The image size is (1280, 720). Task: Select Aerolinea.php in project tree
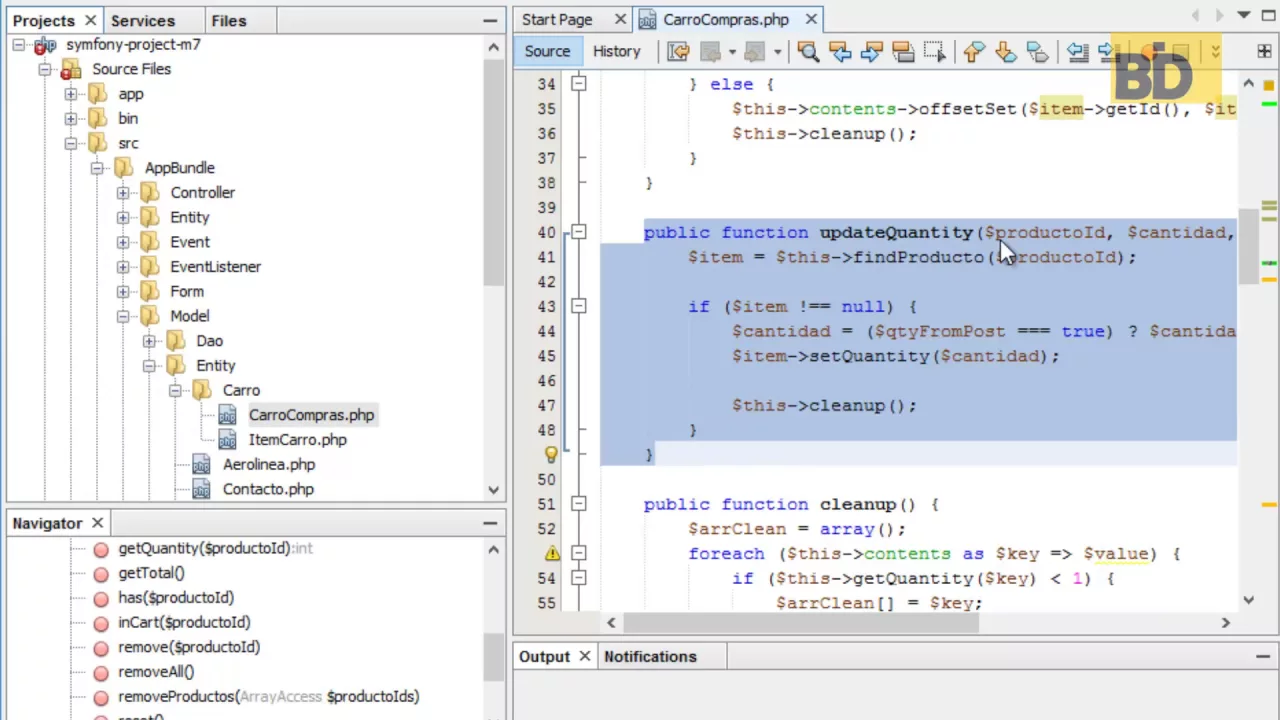(x=268, y=464)
